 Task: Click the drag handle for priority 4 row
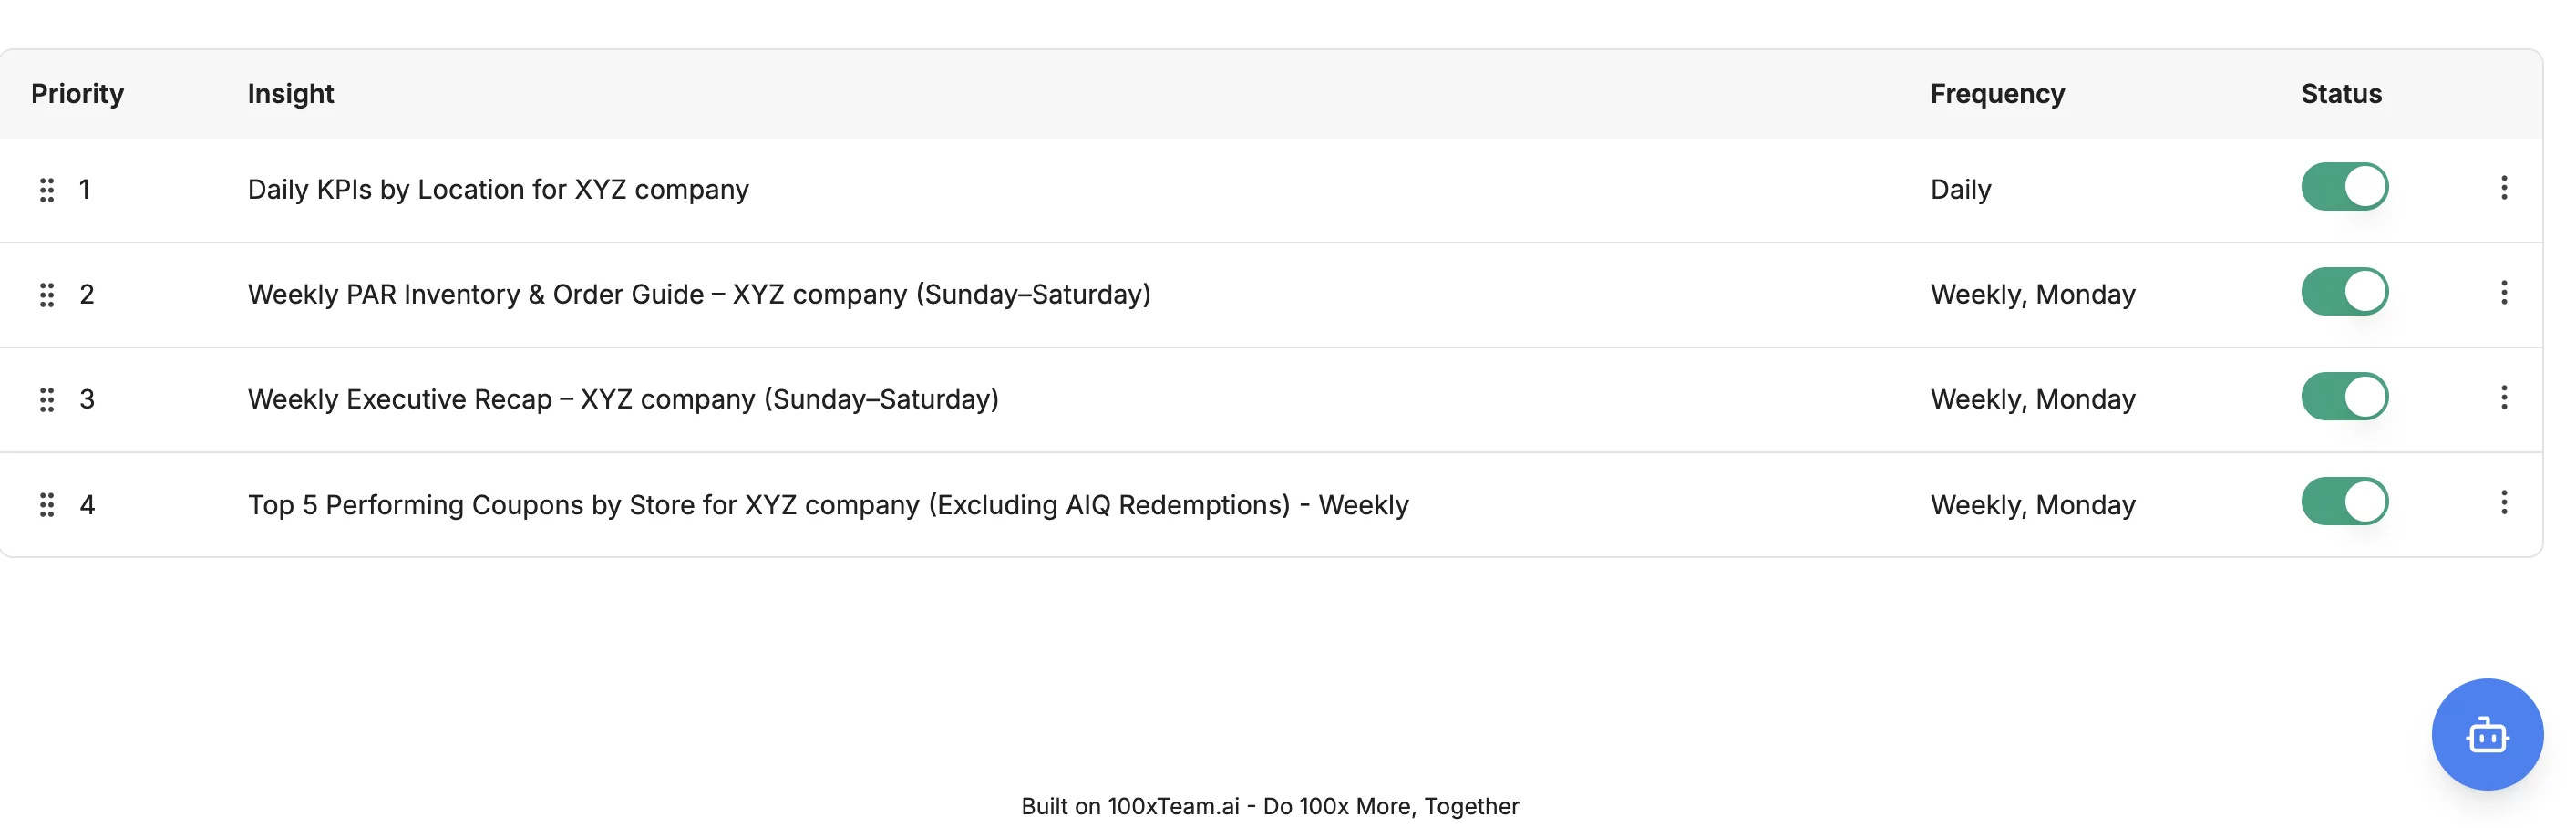click(x=46, y=505)
